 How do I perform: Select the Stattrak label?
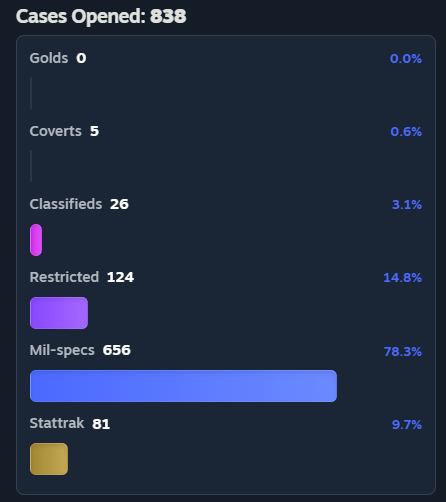[57, 423]
